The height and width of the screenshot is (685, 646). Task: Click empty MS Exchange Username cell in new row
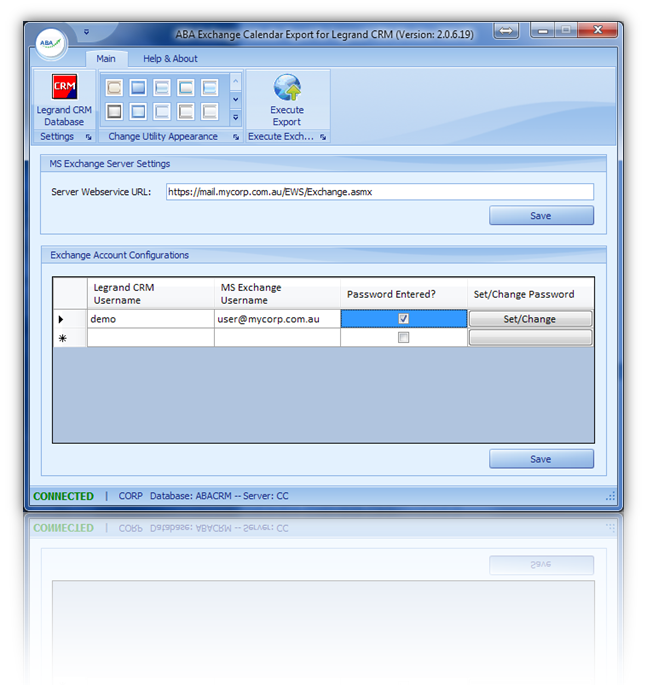tap(277, 338)
